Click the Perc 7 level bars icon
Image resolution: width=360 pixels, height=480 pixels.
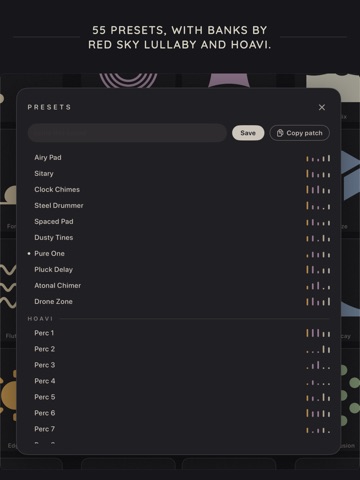pos(318,430)
